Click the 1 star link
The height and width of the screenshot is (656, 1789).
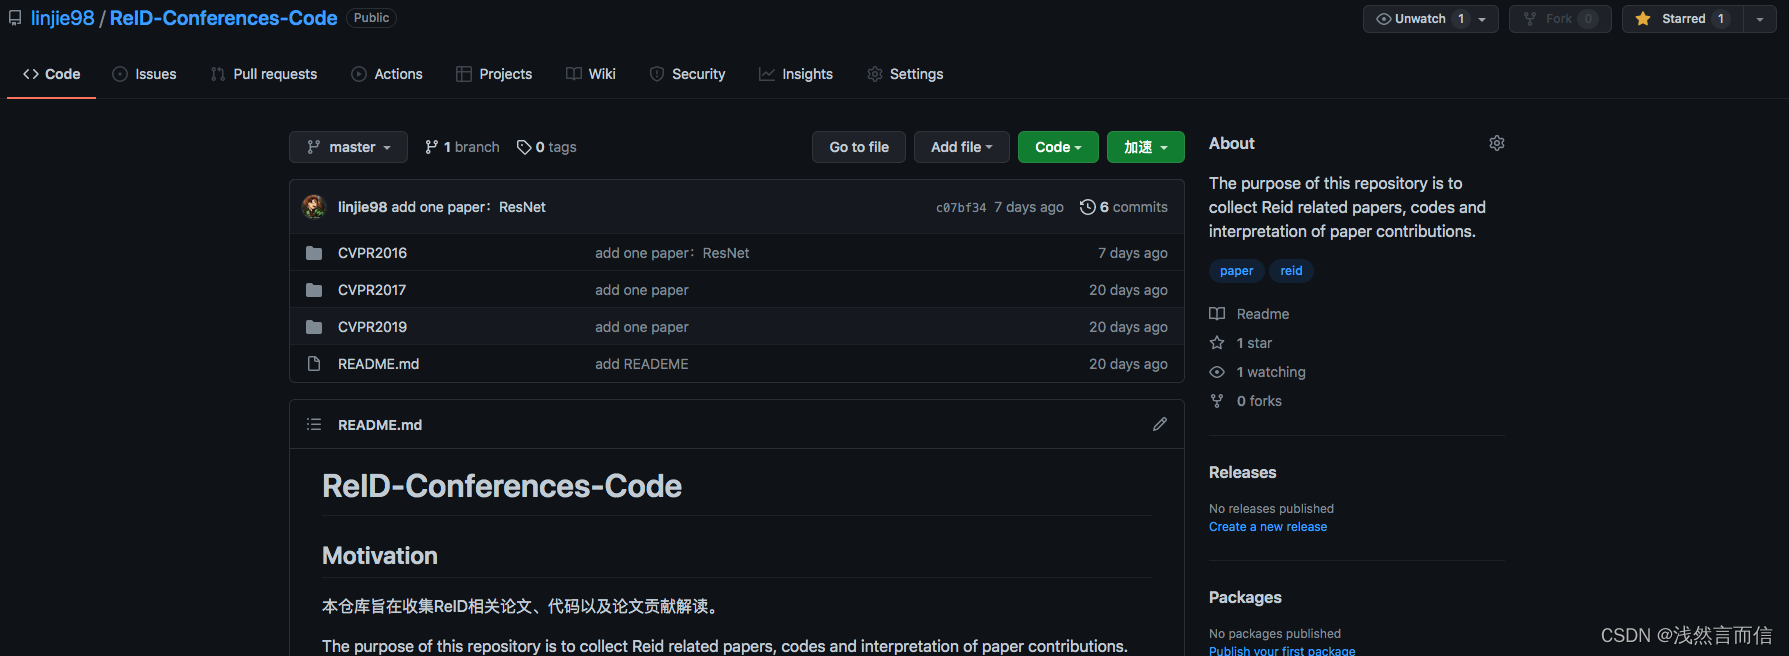(x=1240, y=343)
